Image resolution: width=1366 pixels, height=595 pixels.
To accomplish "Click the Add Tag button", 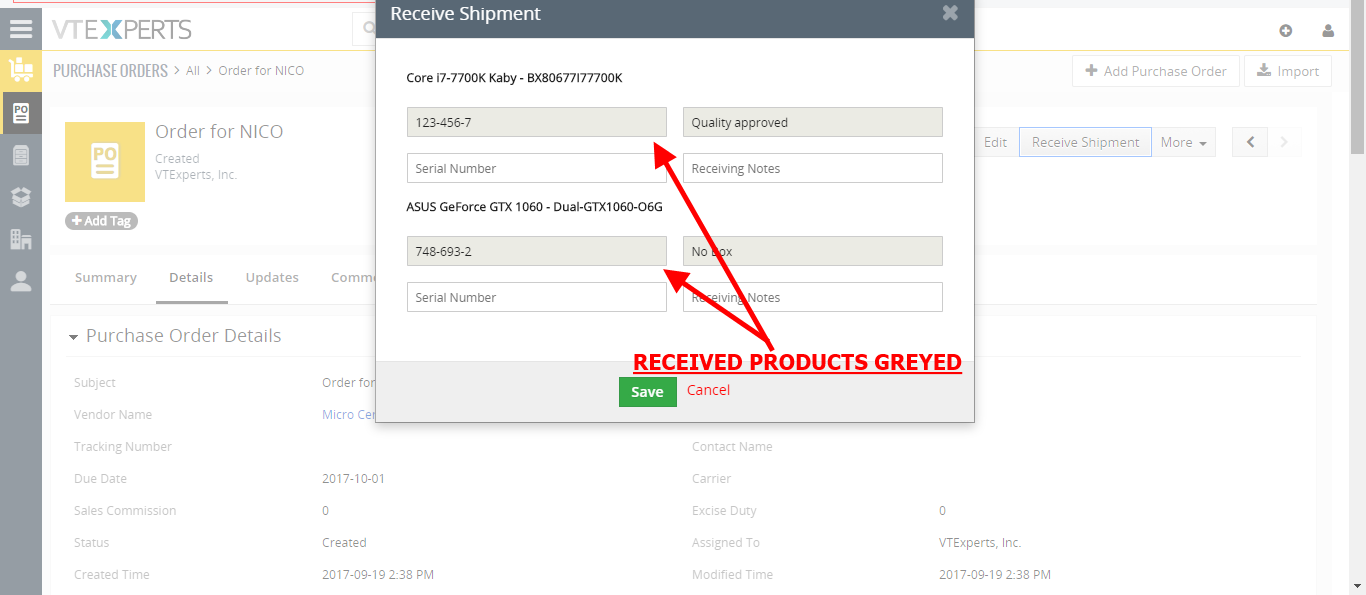I will click(101, 221).
